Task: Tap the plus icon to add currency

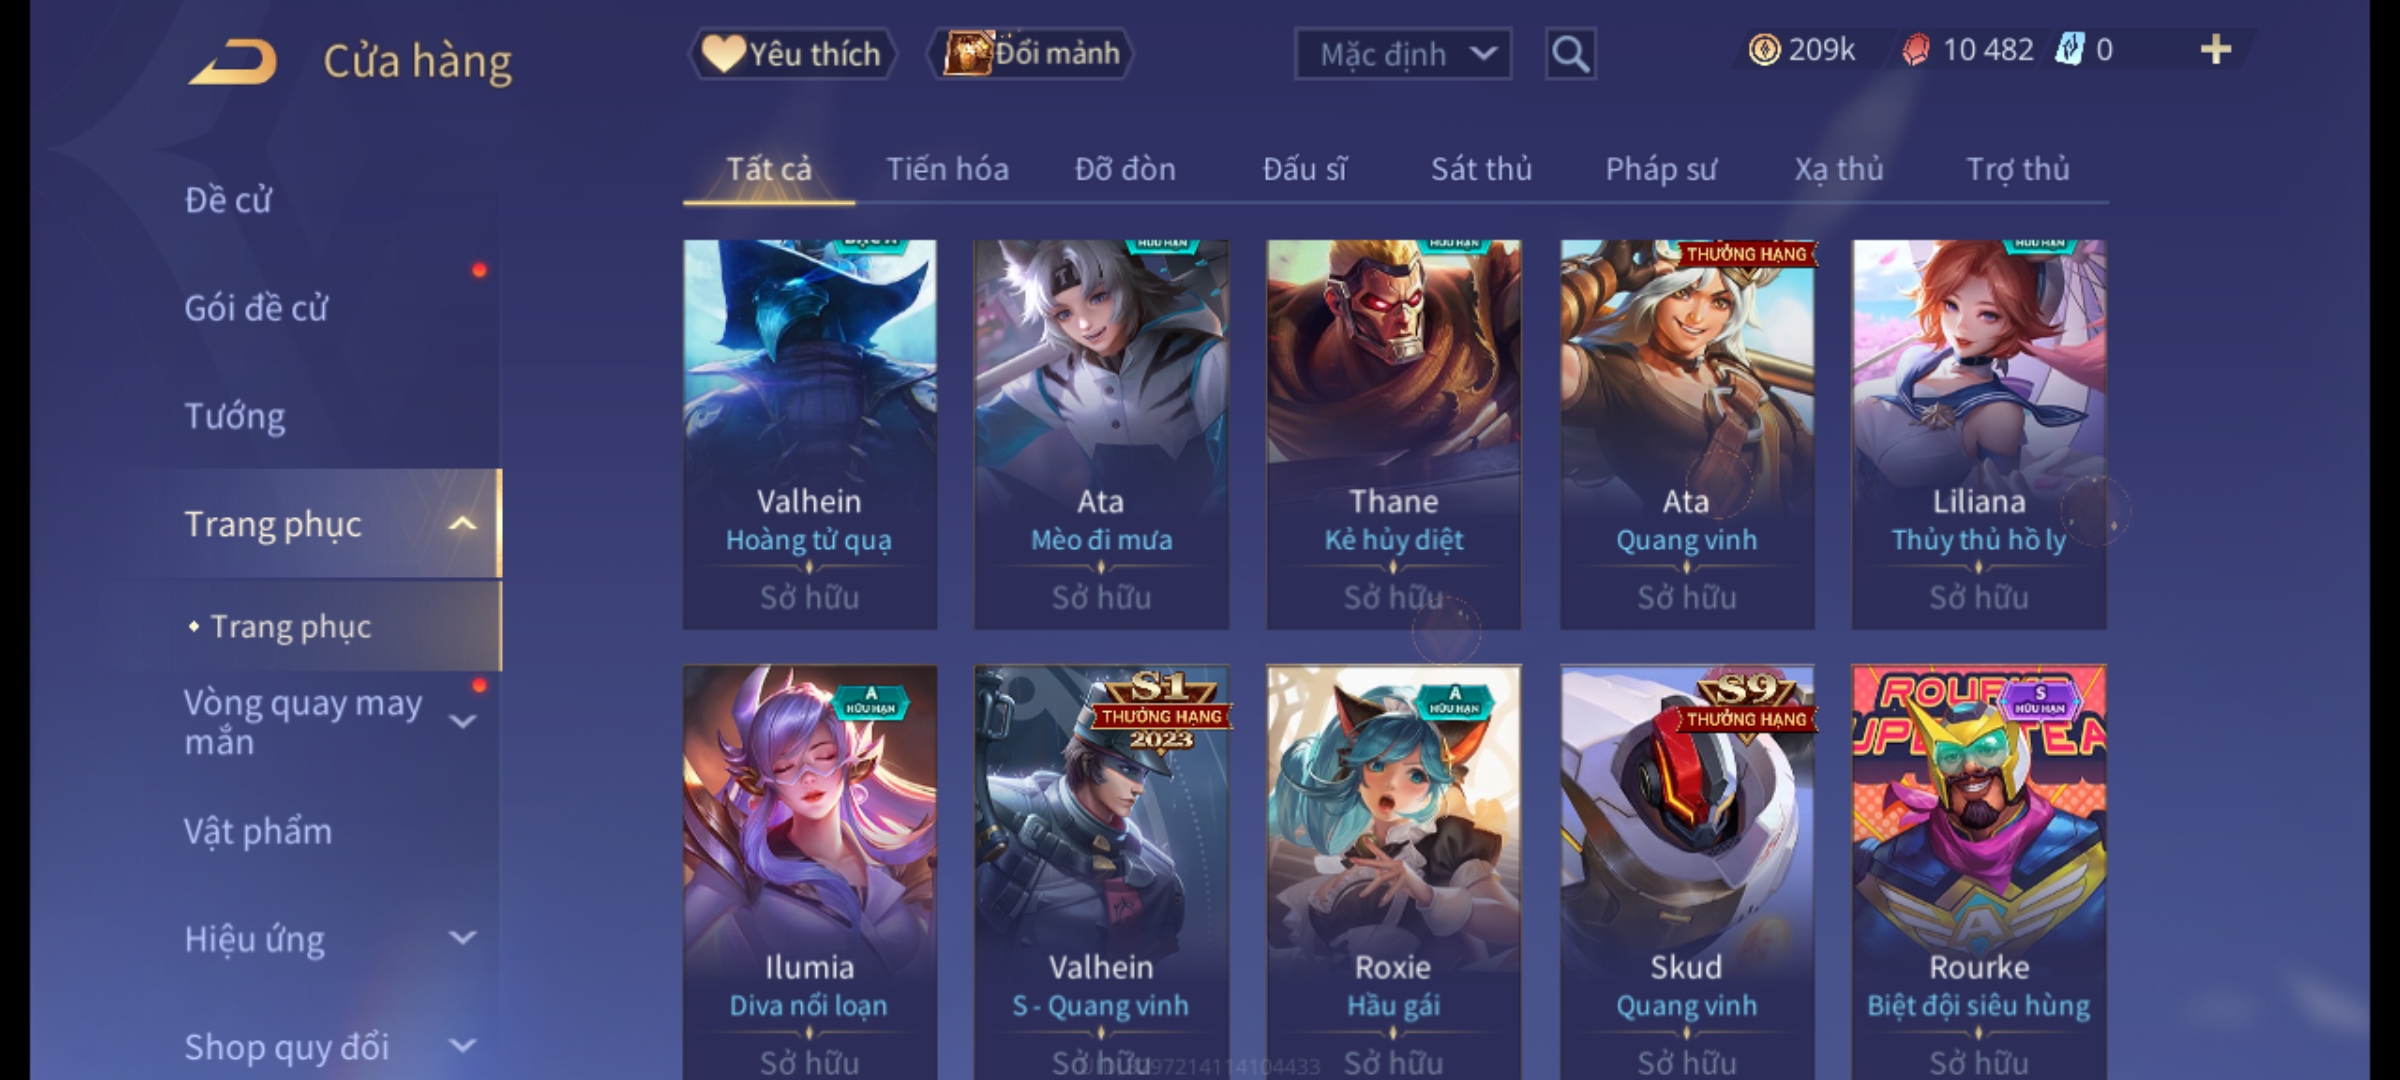Action: coord(2216,50)
